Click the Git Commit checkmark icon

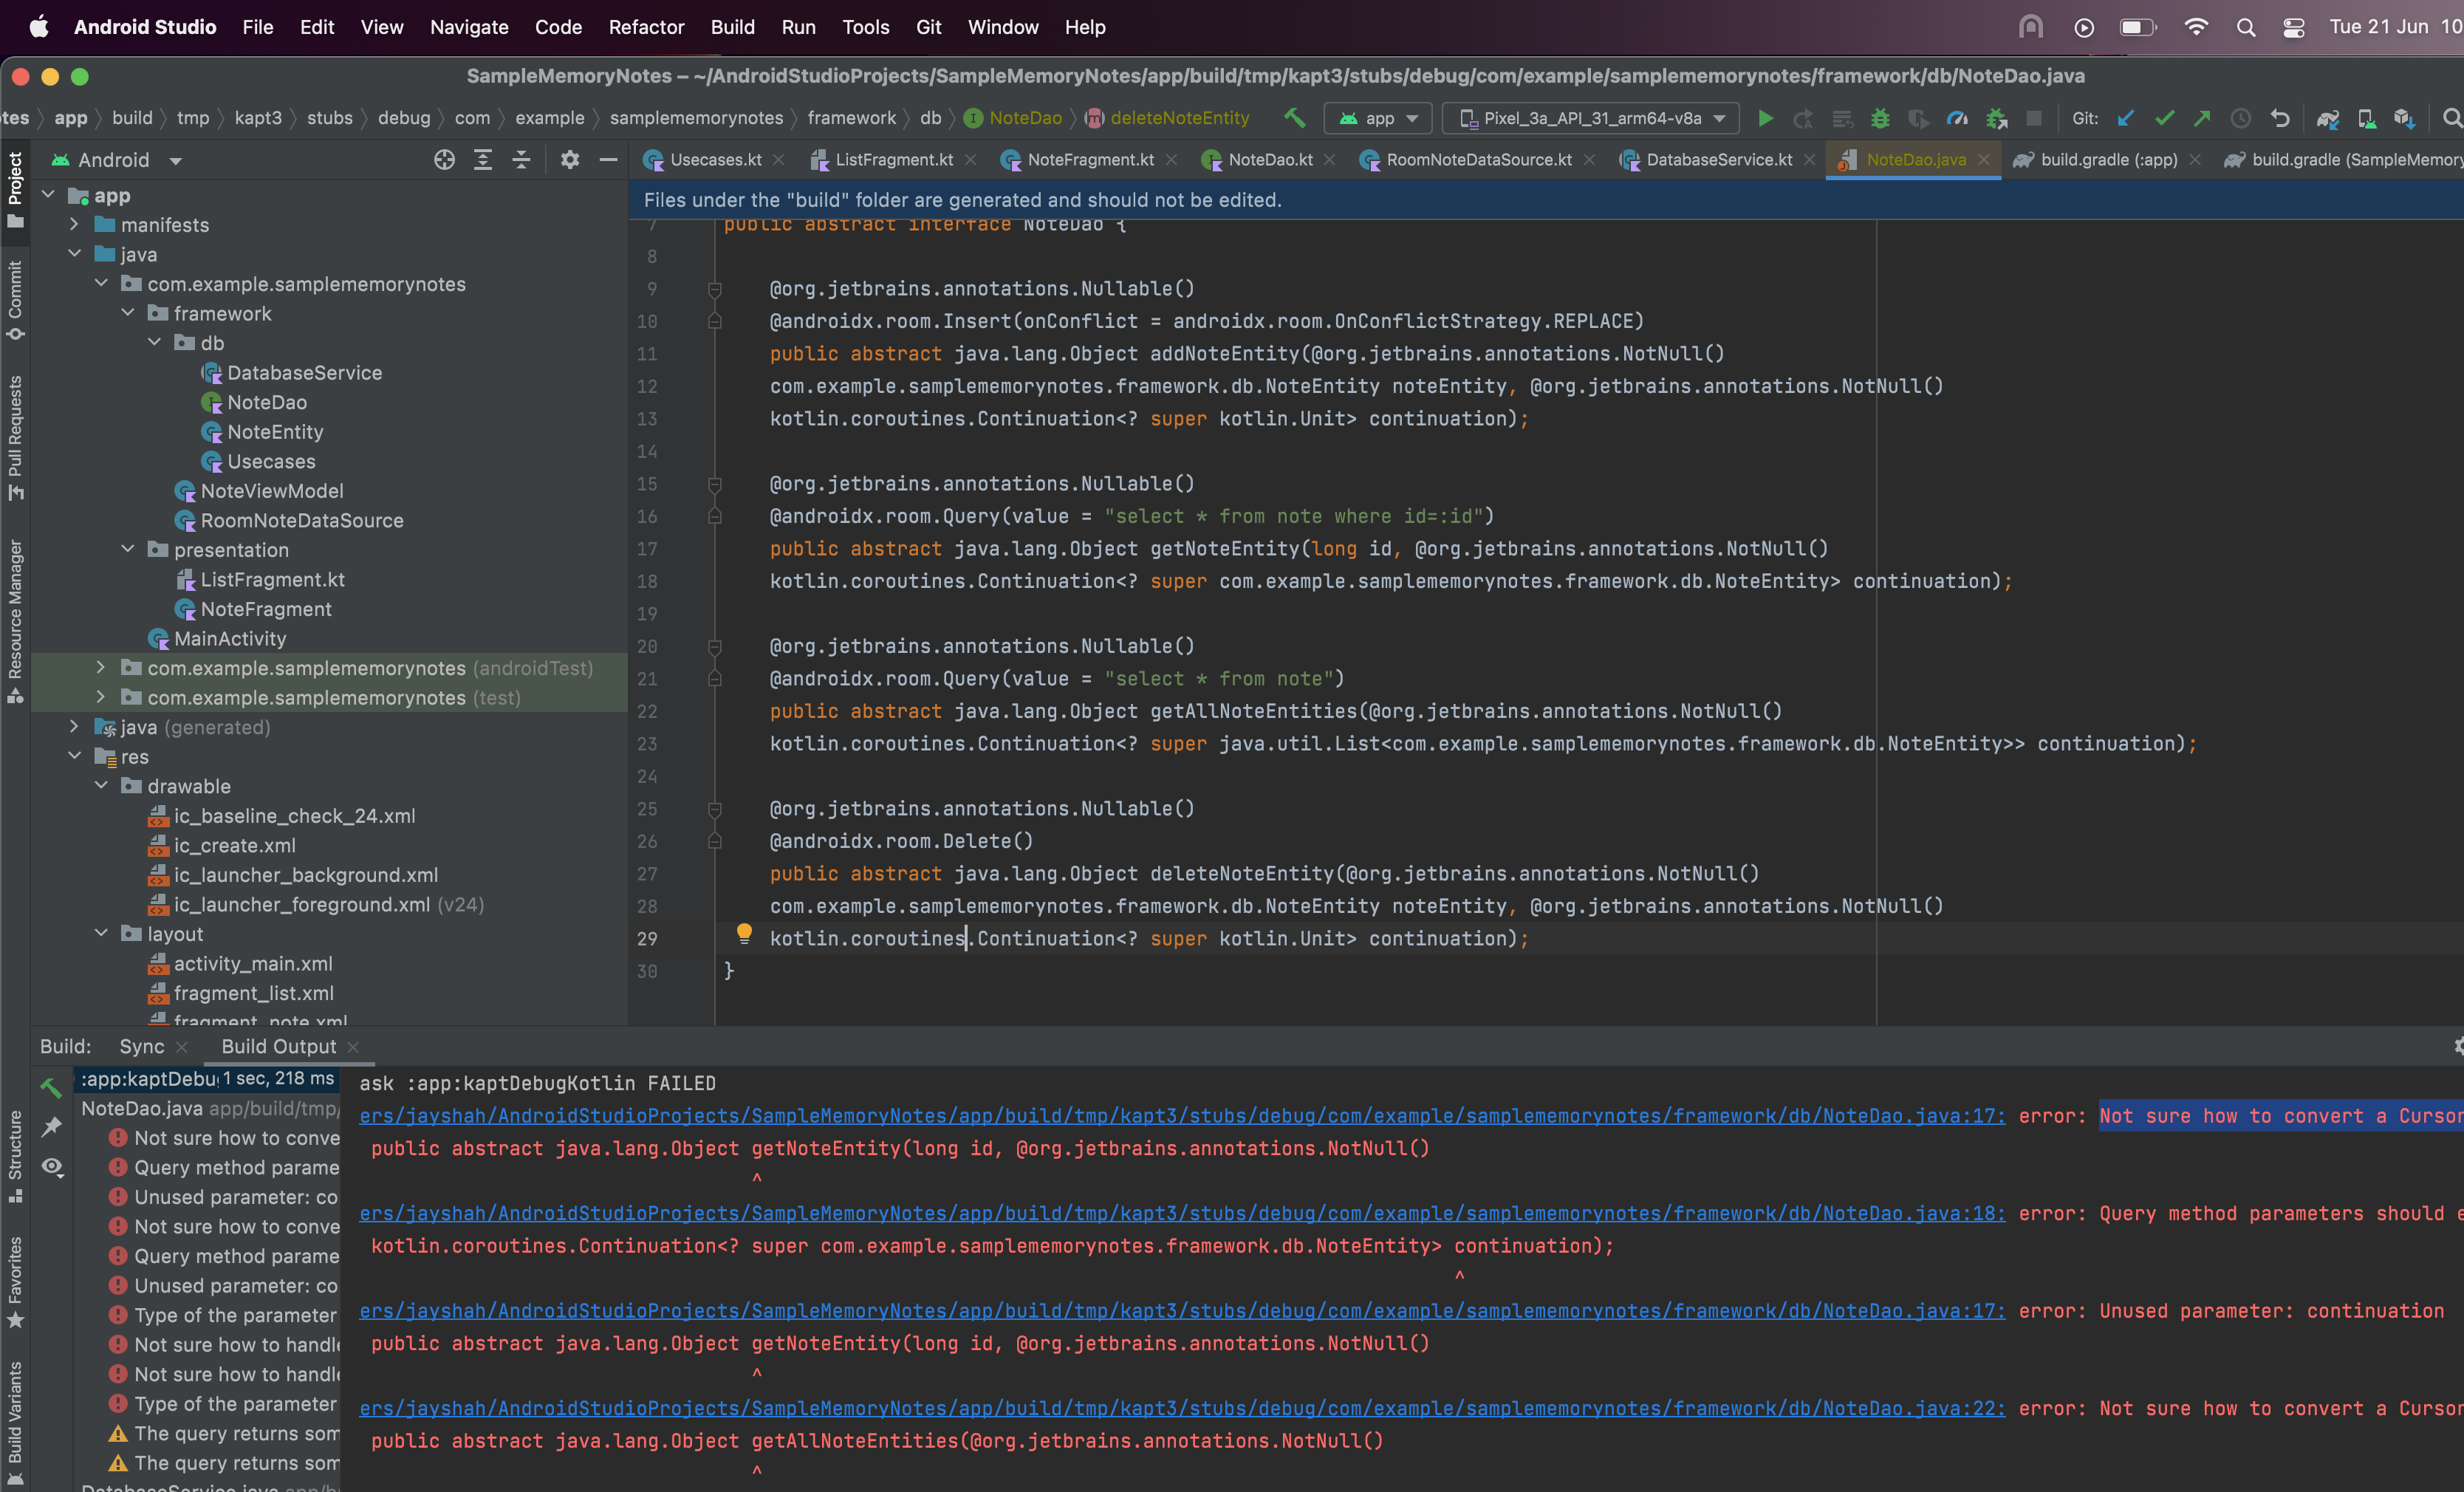2164,118
